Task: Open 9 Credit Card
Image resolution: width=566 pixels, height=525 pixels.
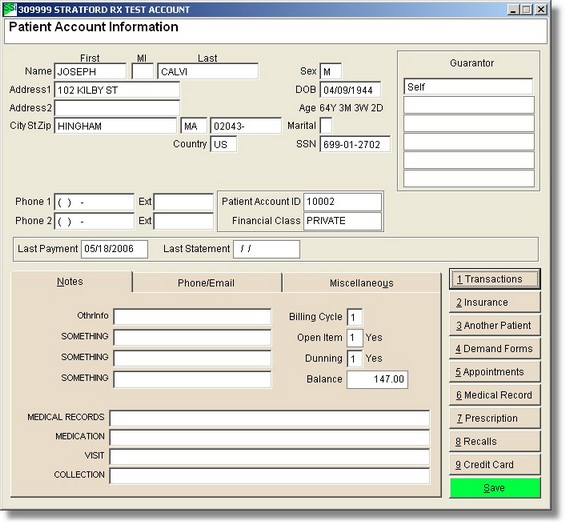Action: pos(495,465)
